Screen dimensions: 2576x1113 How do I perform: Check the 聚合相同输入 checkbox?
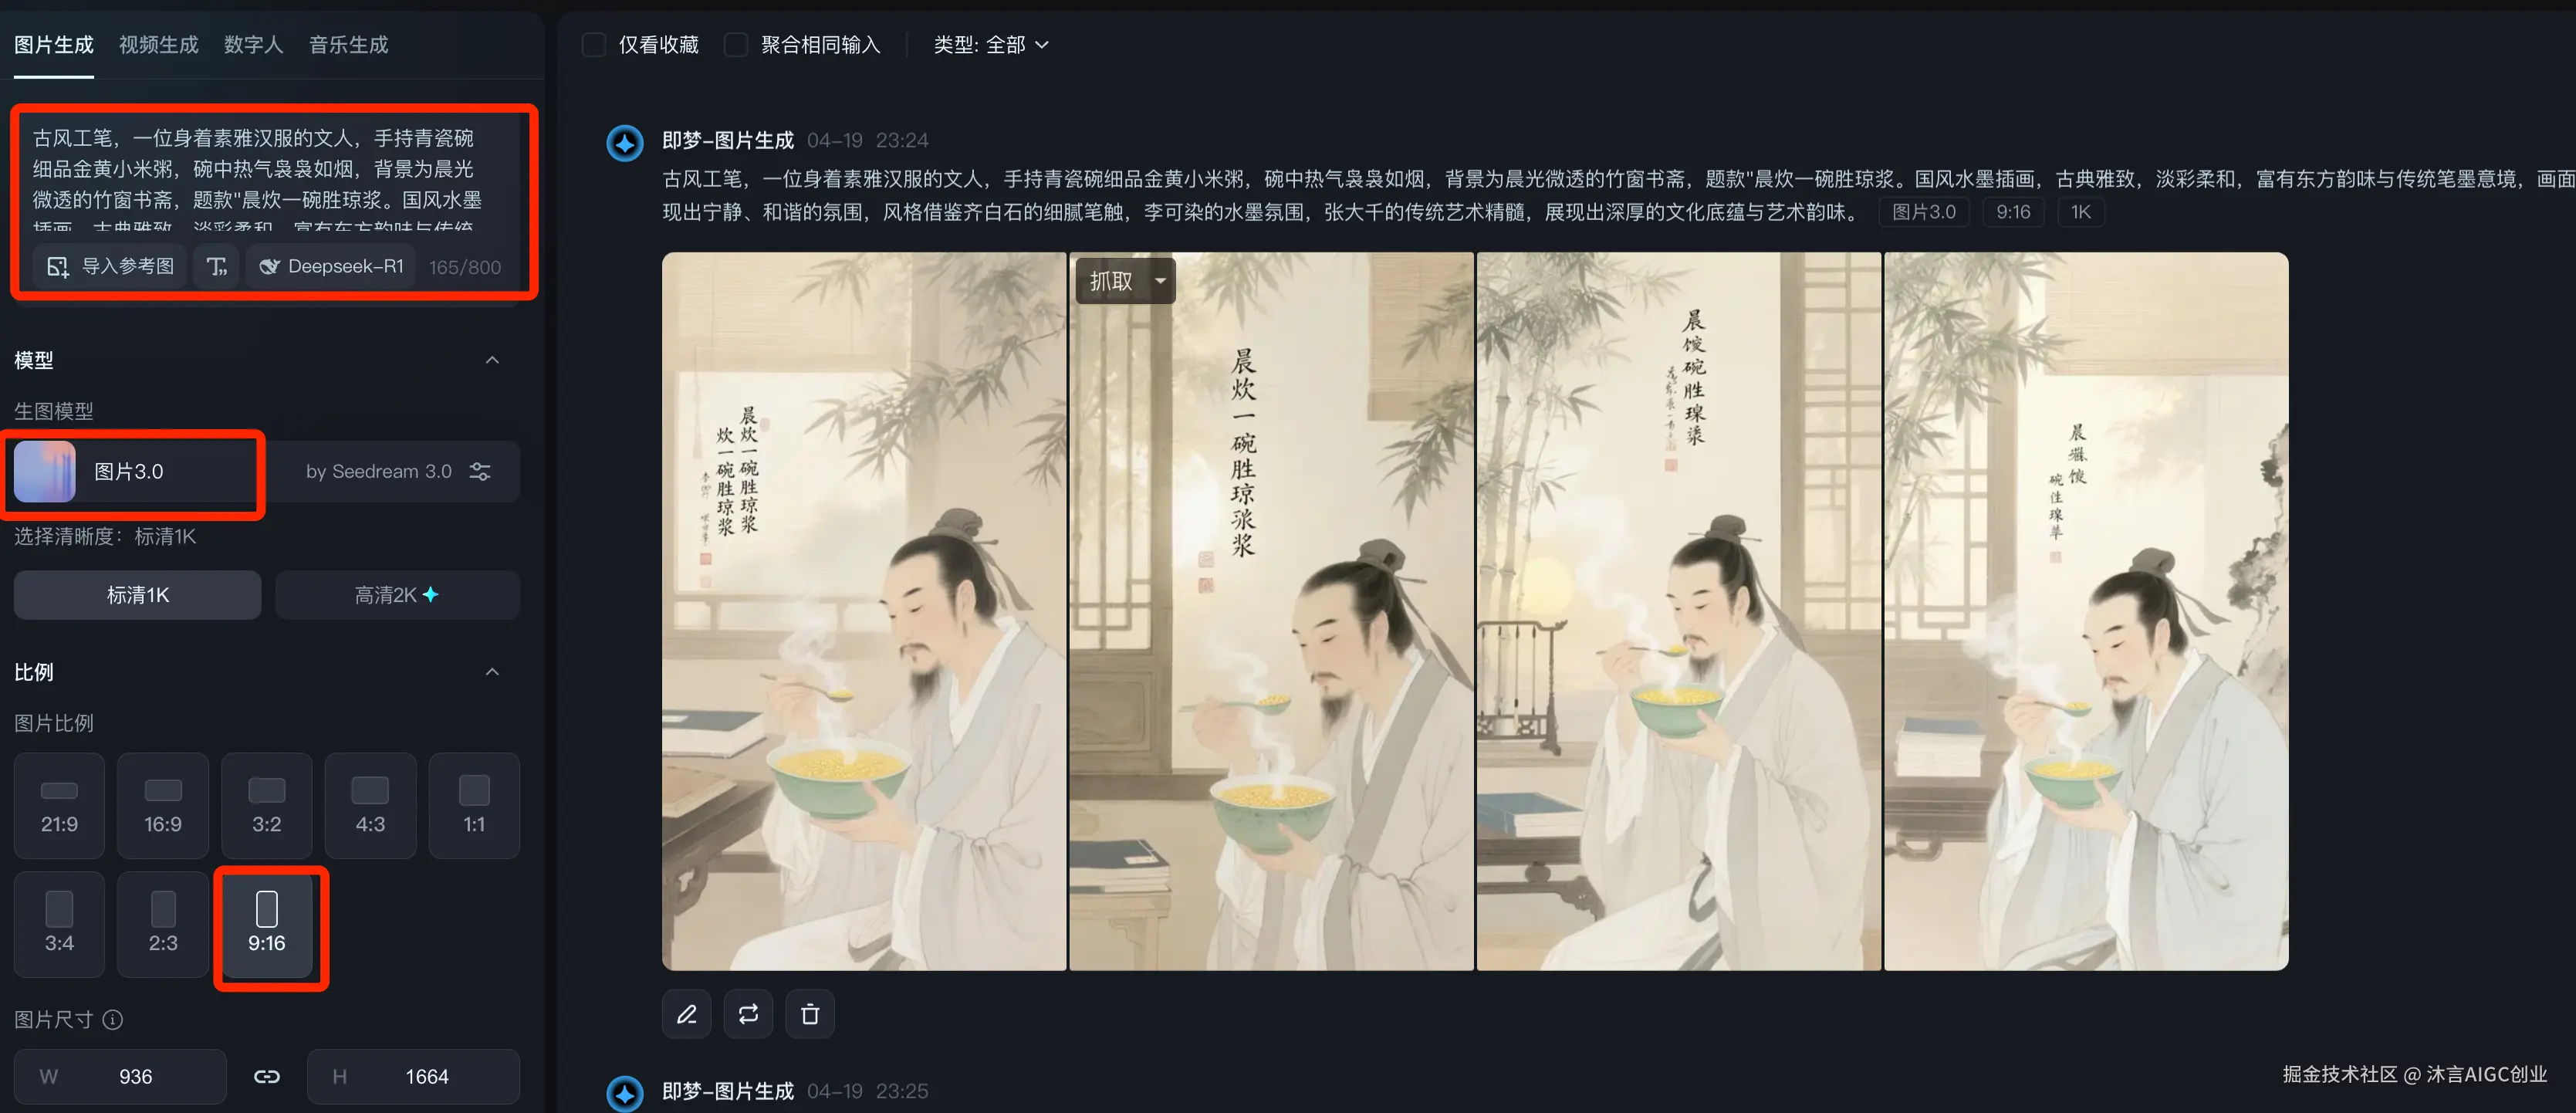(736, 45)
